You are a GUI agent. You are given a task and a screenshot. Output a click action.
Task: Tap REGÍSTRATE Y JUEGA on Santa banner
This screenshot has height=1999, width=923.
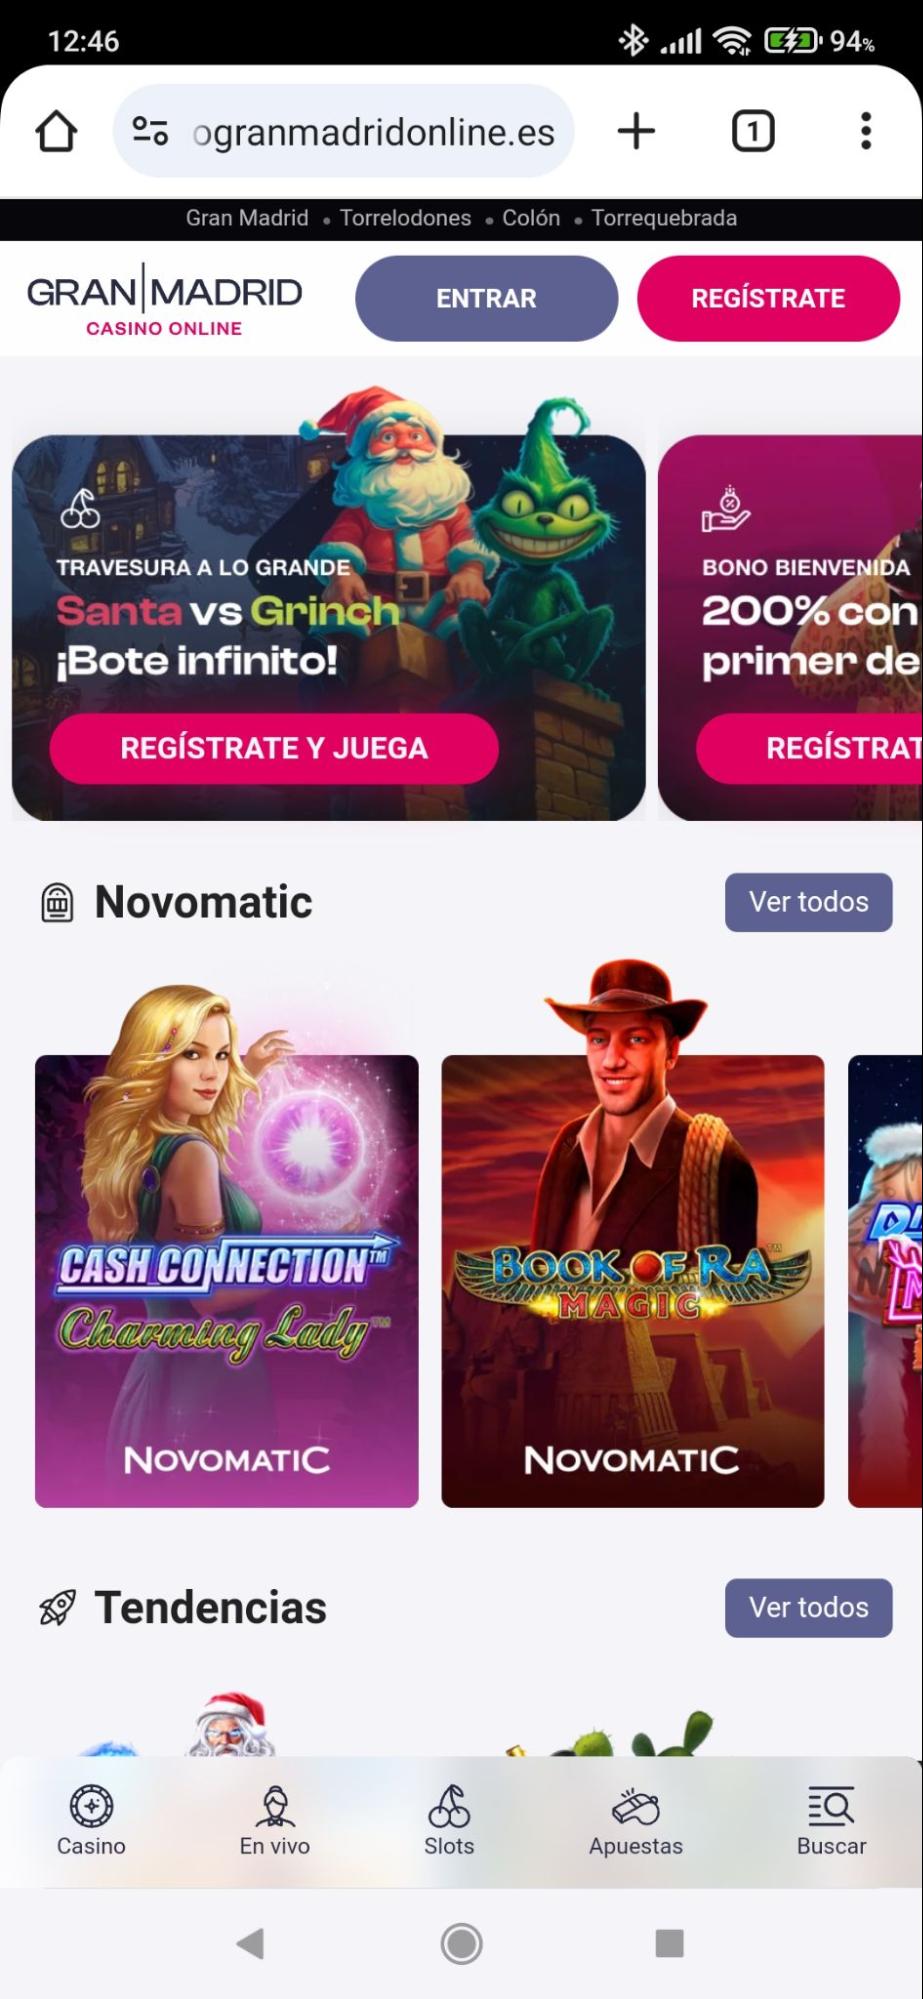tap(274, 748)
